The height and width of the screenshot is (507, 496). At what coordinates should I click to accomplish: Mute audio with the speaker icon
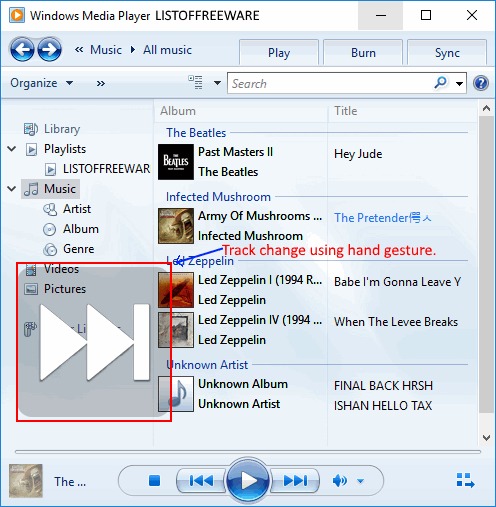(339, 481)
